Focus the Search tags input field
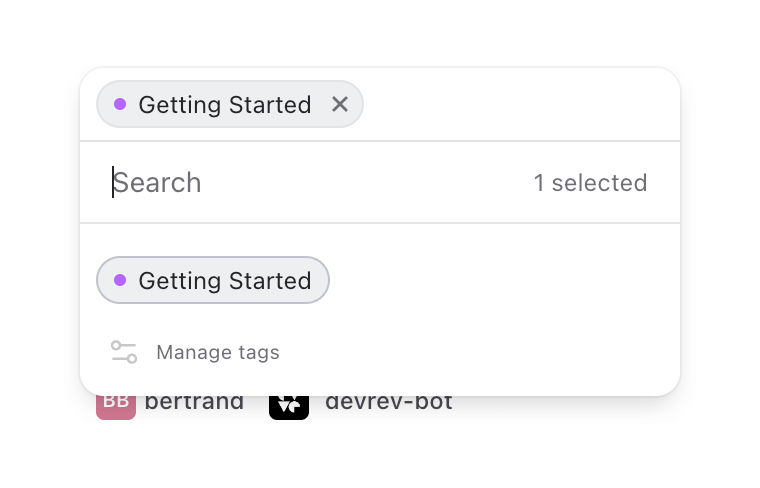Image resolution: width=760 pixels, height=488 pixels. pyautogui.click(x=300, y=182)
